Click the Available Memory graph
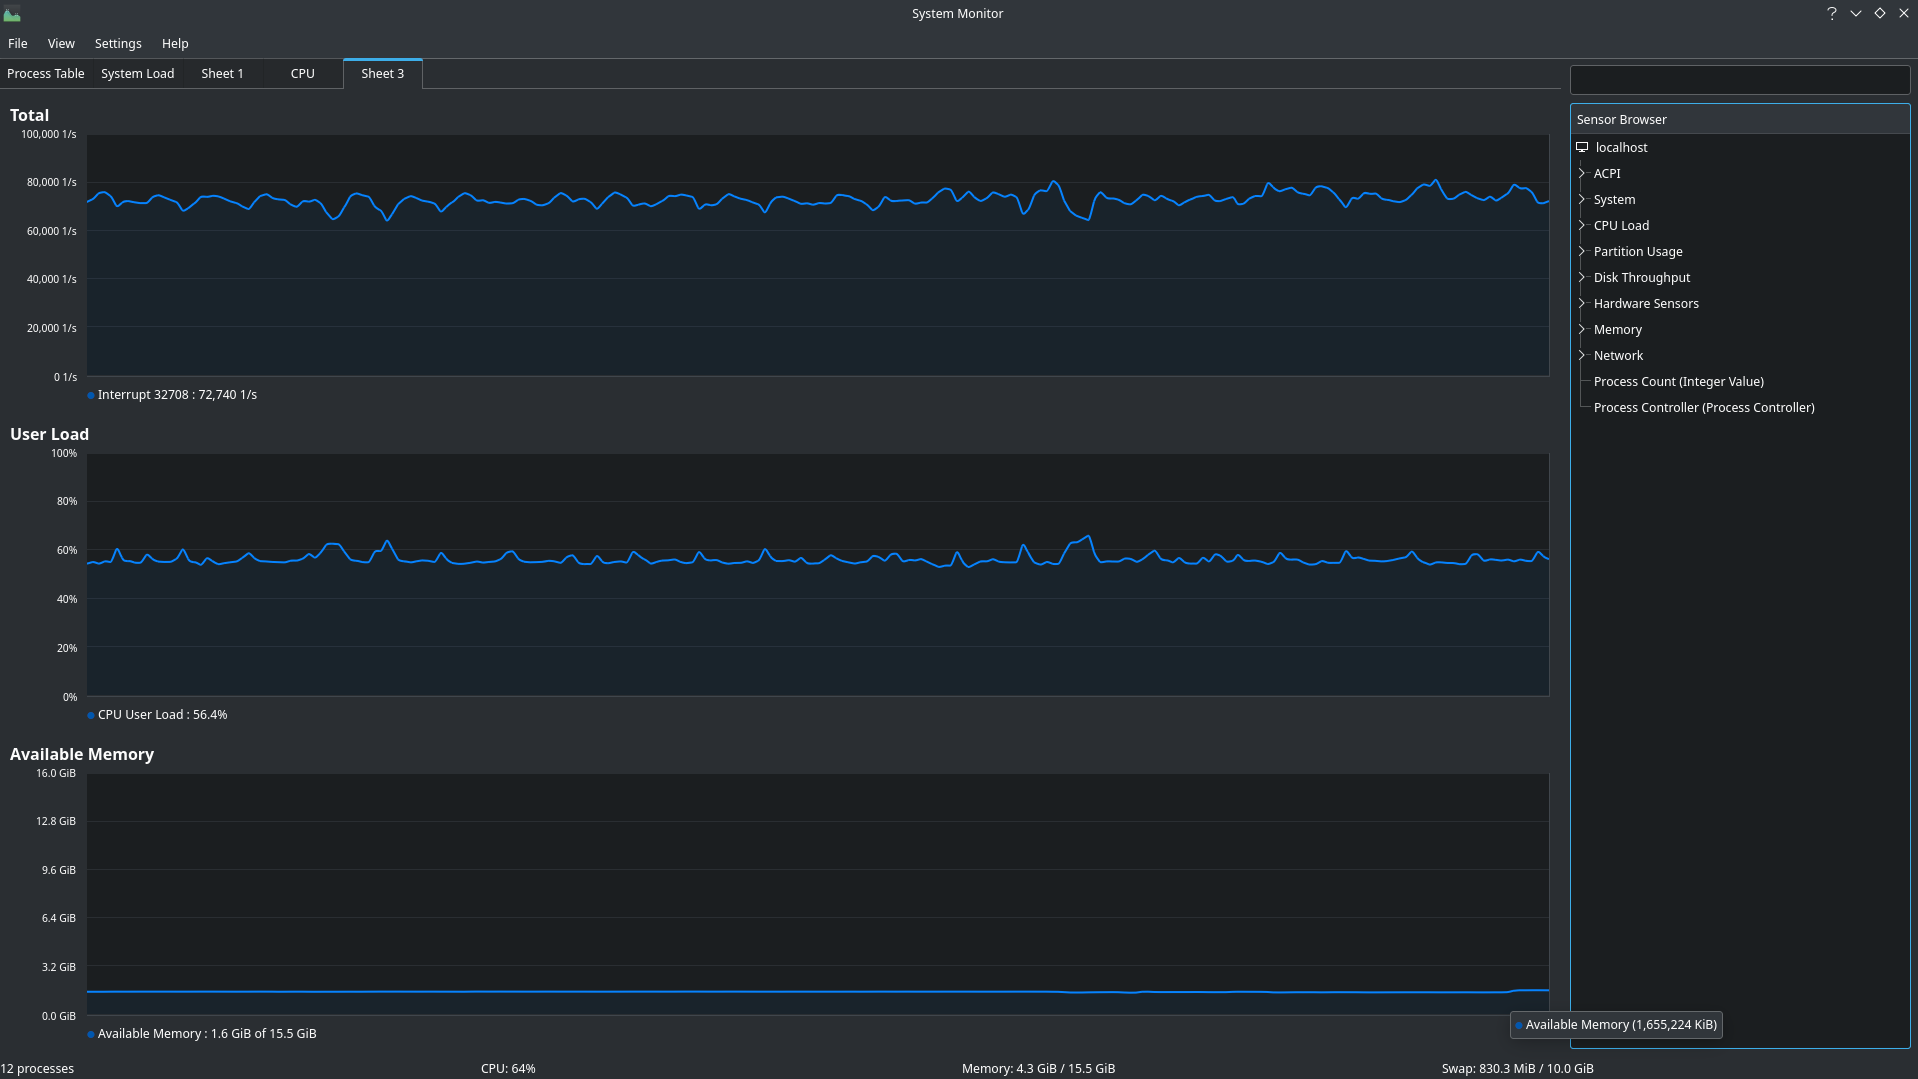1918x1079 pixels. (818, 894)
